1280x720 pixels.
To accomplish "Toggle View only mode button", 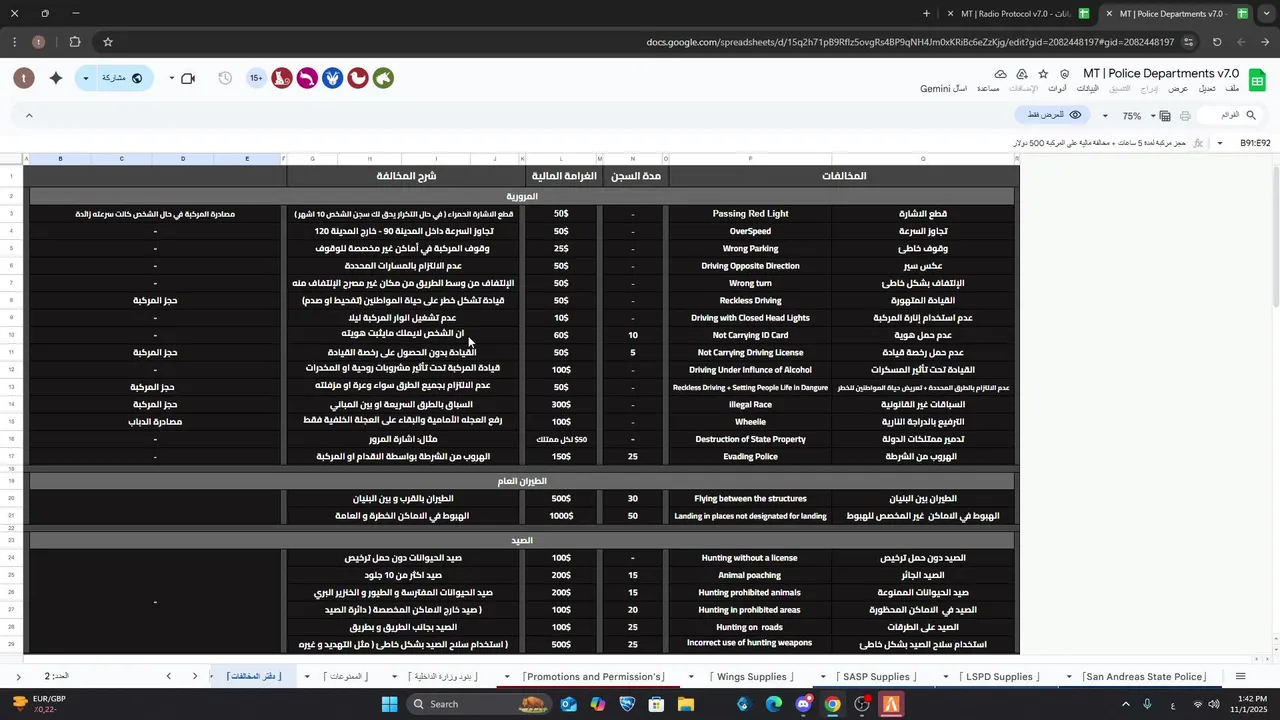I will [1054, 116].
